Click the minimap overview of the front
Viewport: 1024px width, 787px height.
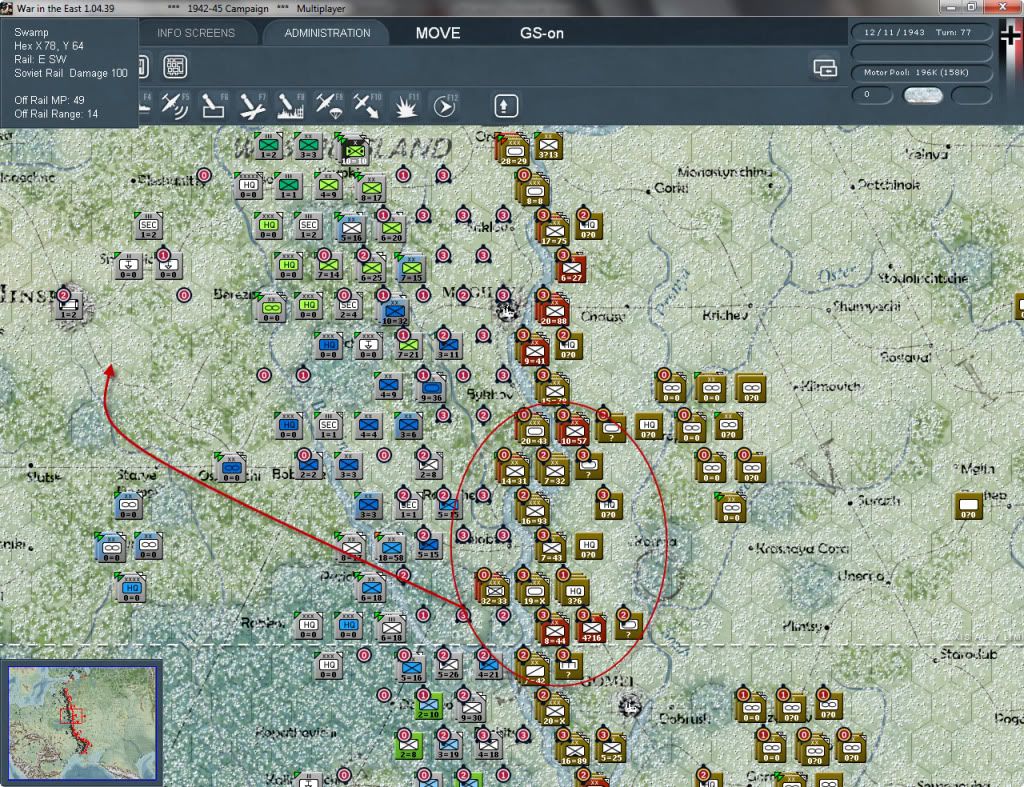pos(82,723)
